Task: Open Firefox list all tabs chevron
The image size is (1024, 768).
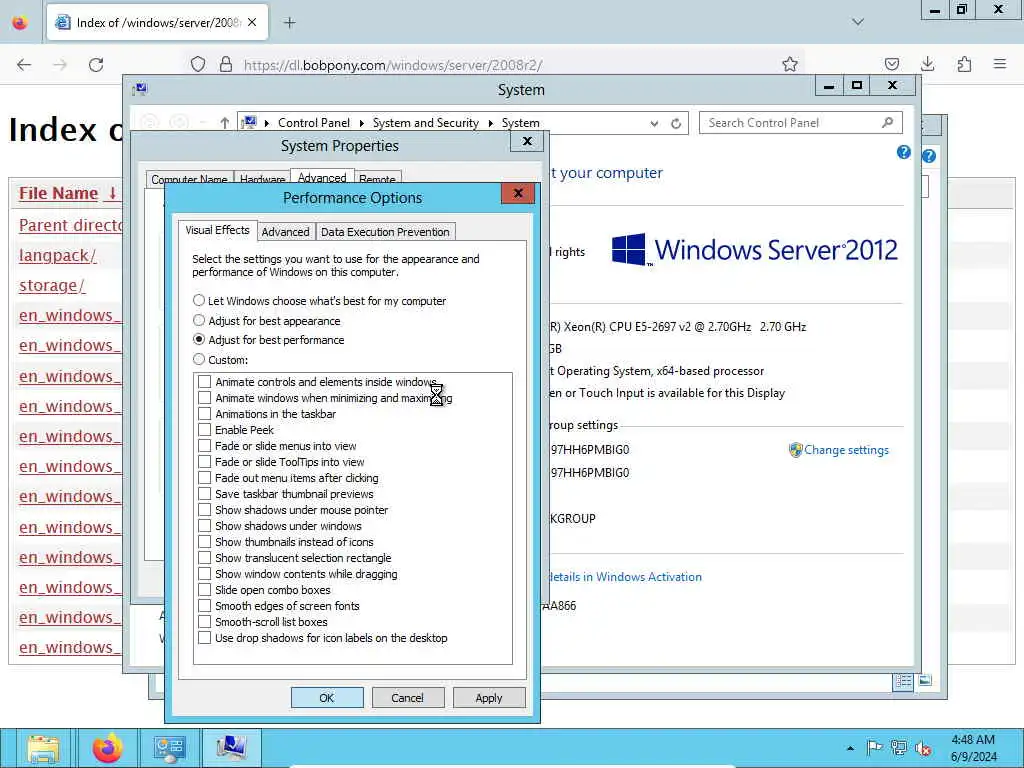Action: click(x=858, y=22)
